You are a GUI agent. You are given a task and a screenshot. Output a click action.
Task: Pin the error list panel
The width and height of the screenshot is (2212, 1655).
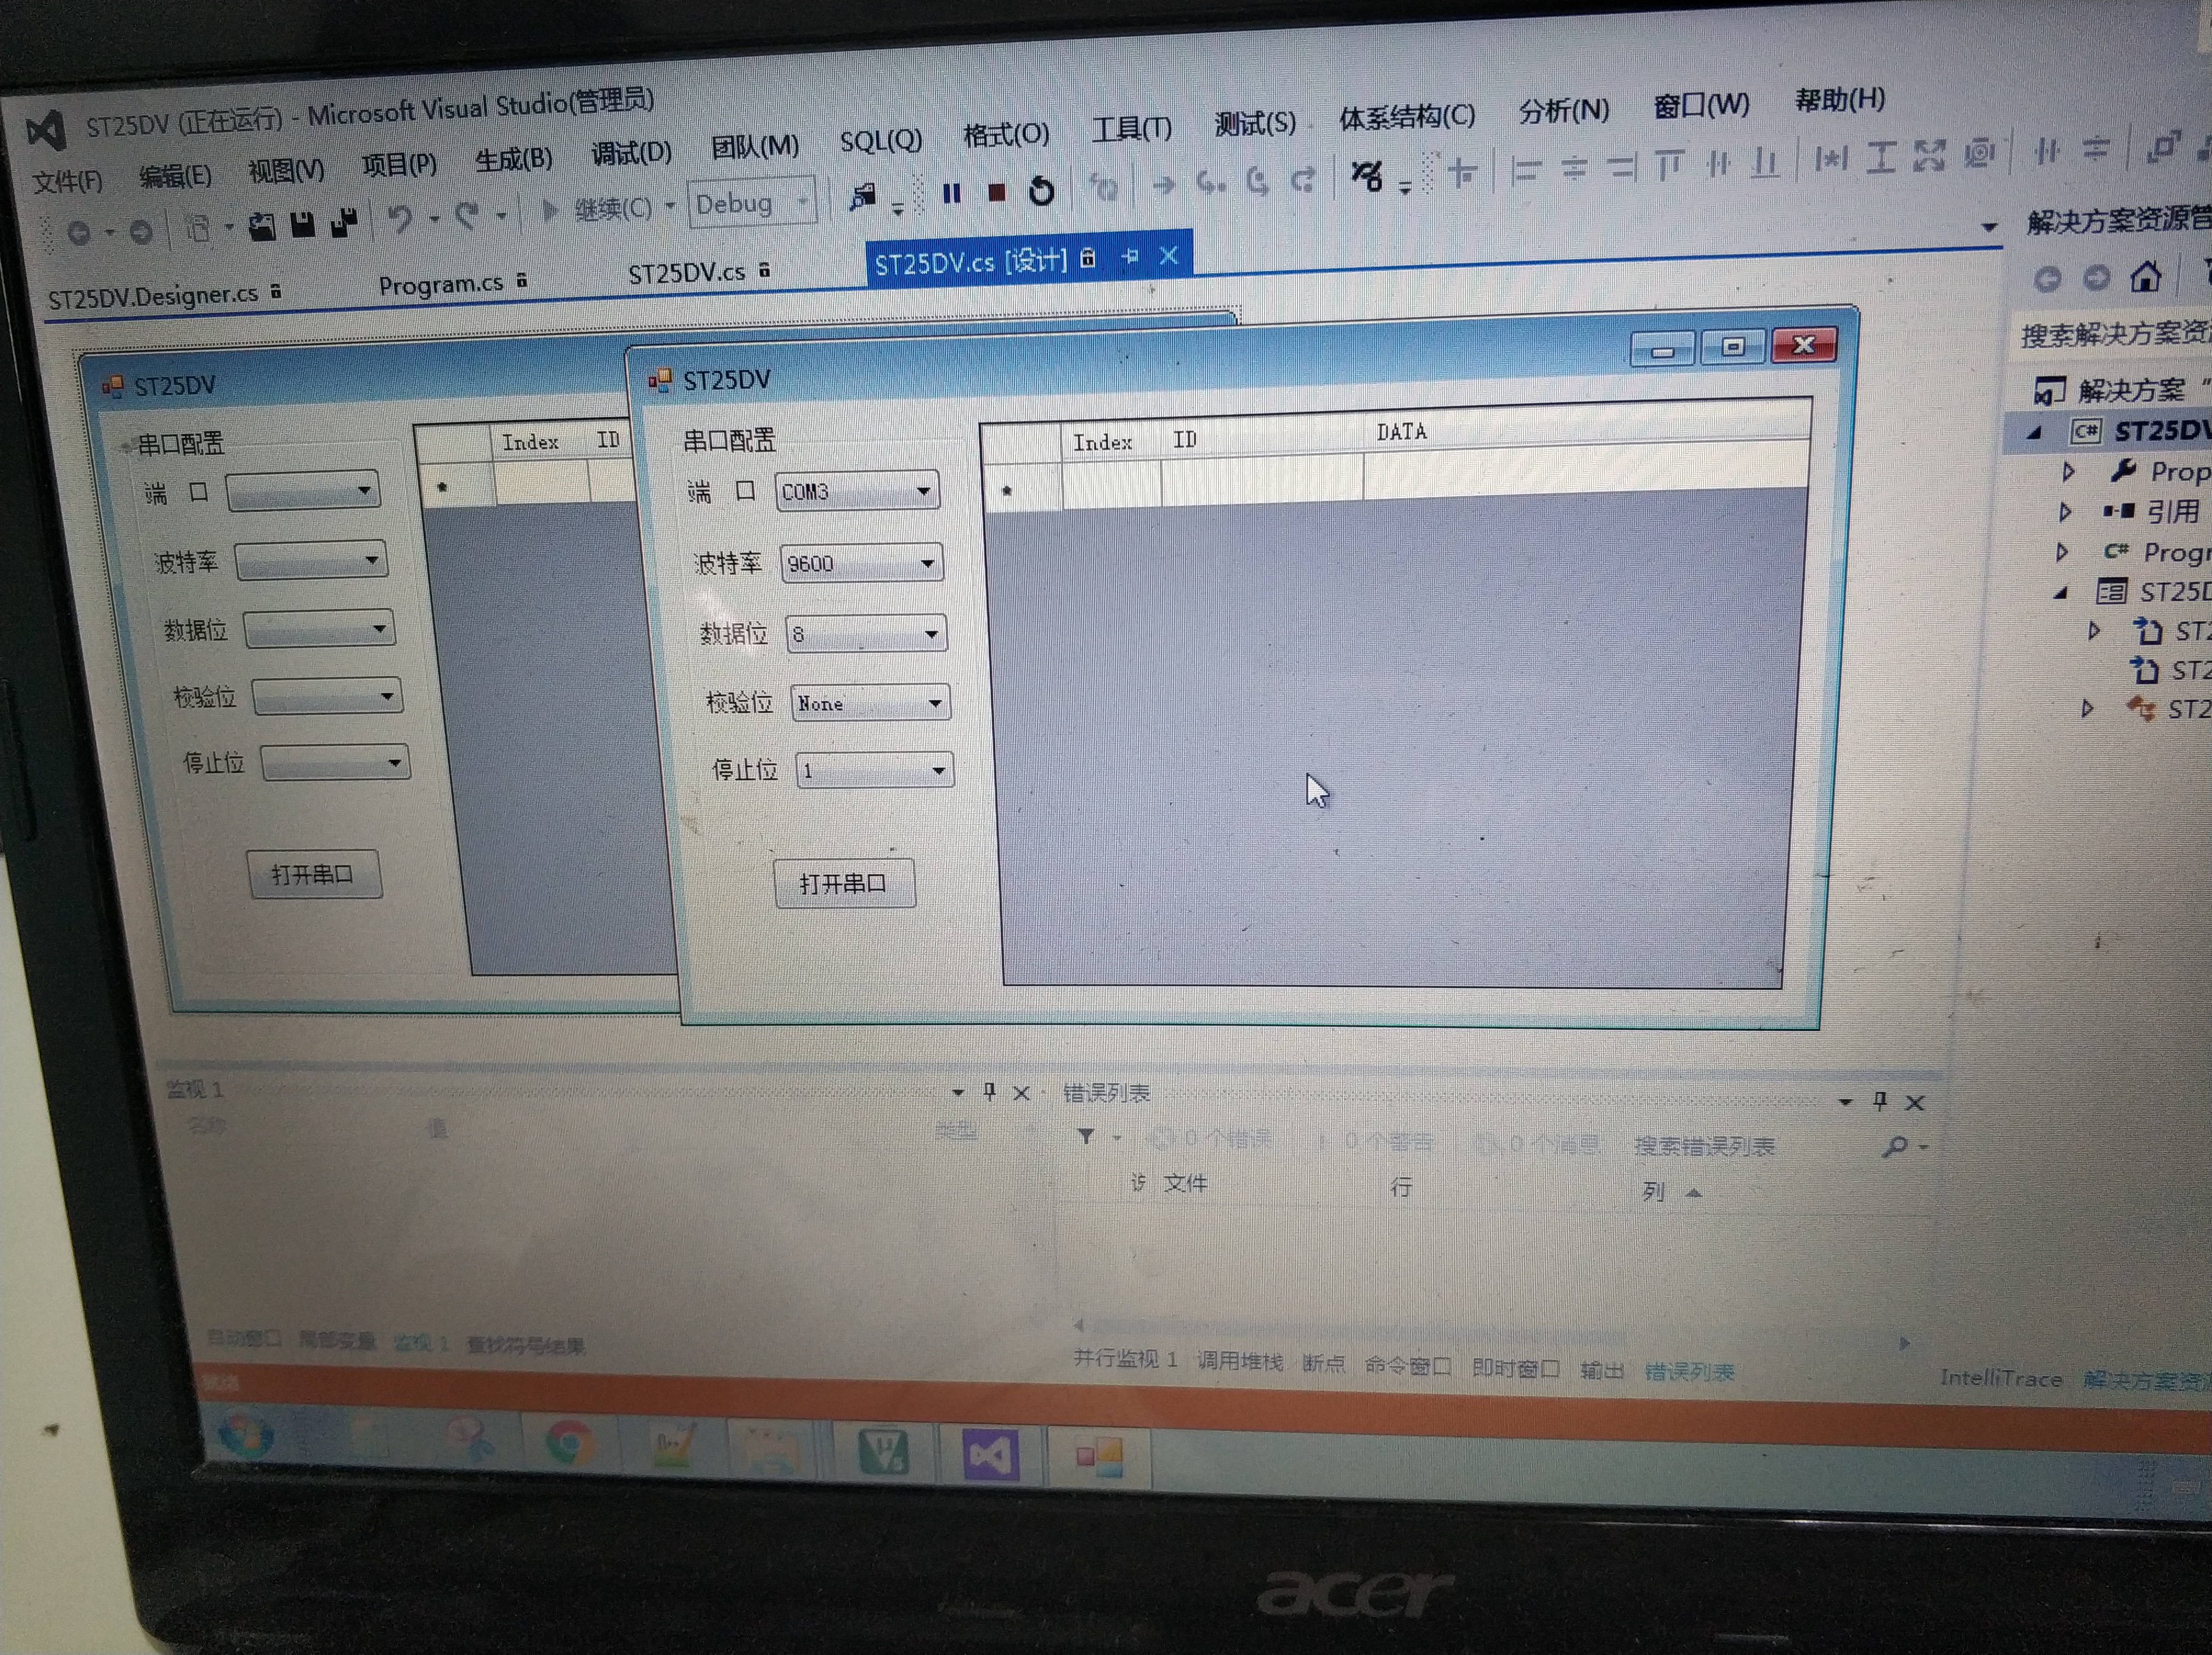click(1880, 1101)
